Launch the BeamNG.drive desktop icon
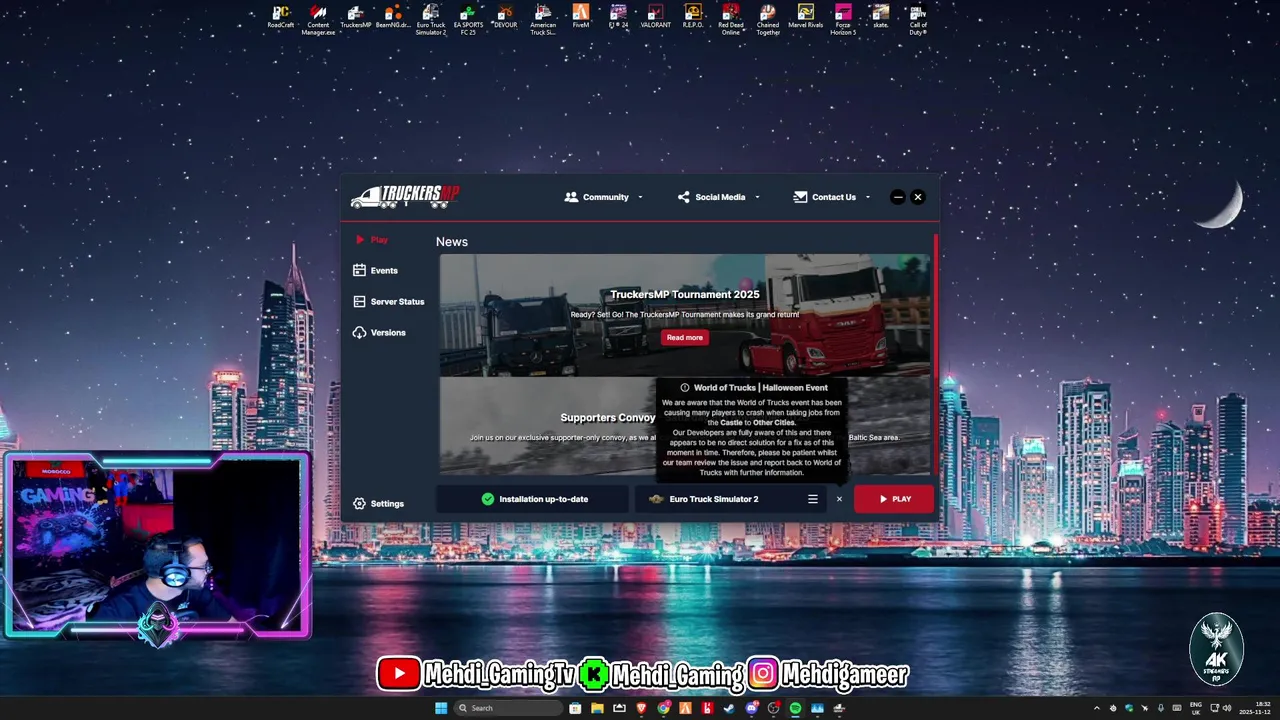The height and width of the screenshot is (720, 1280). tap(393, 18)
